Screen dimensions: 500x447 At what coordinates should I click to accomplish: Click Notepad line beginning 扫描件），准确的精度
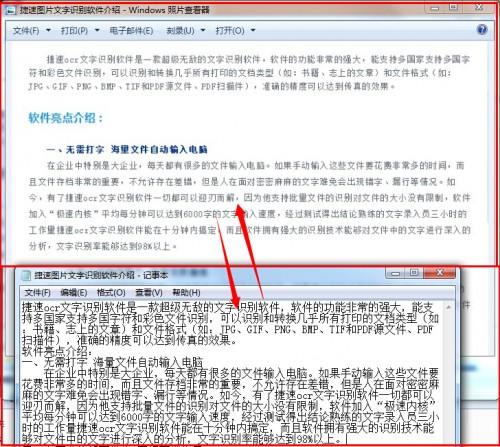(x=129, y=340)
